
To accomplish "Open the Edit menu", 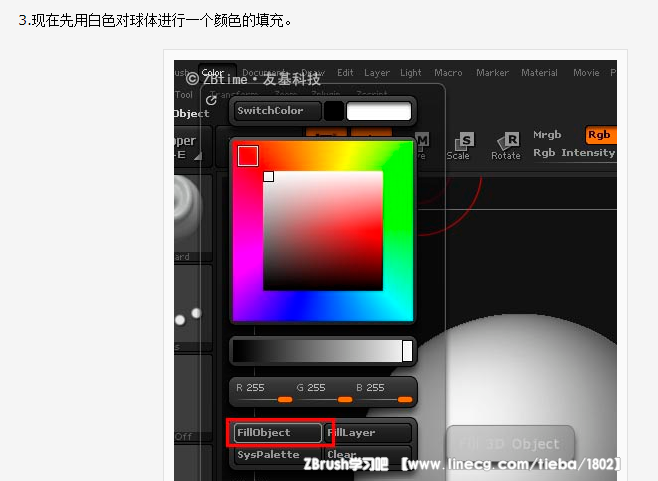I will 345,73.
